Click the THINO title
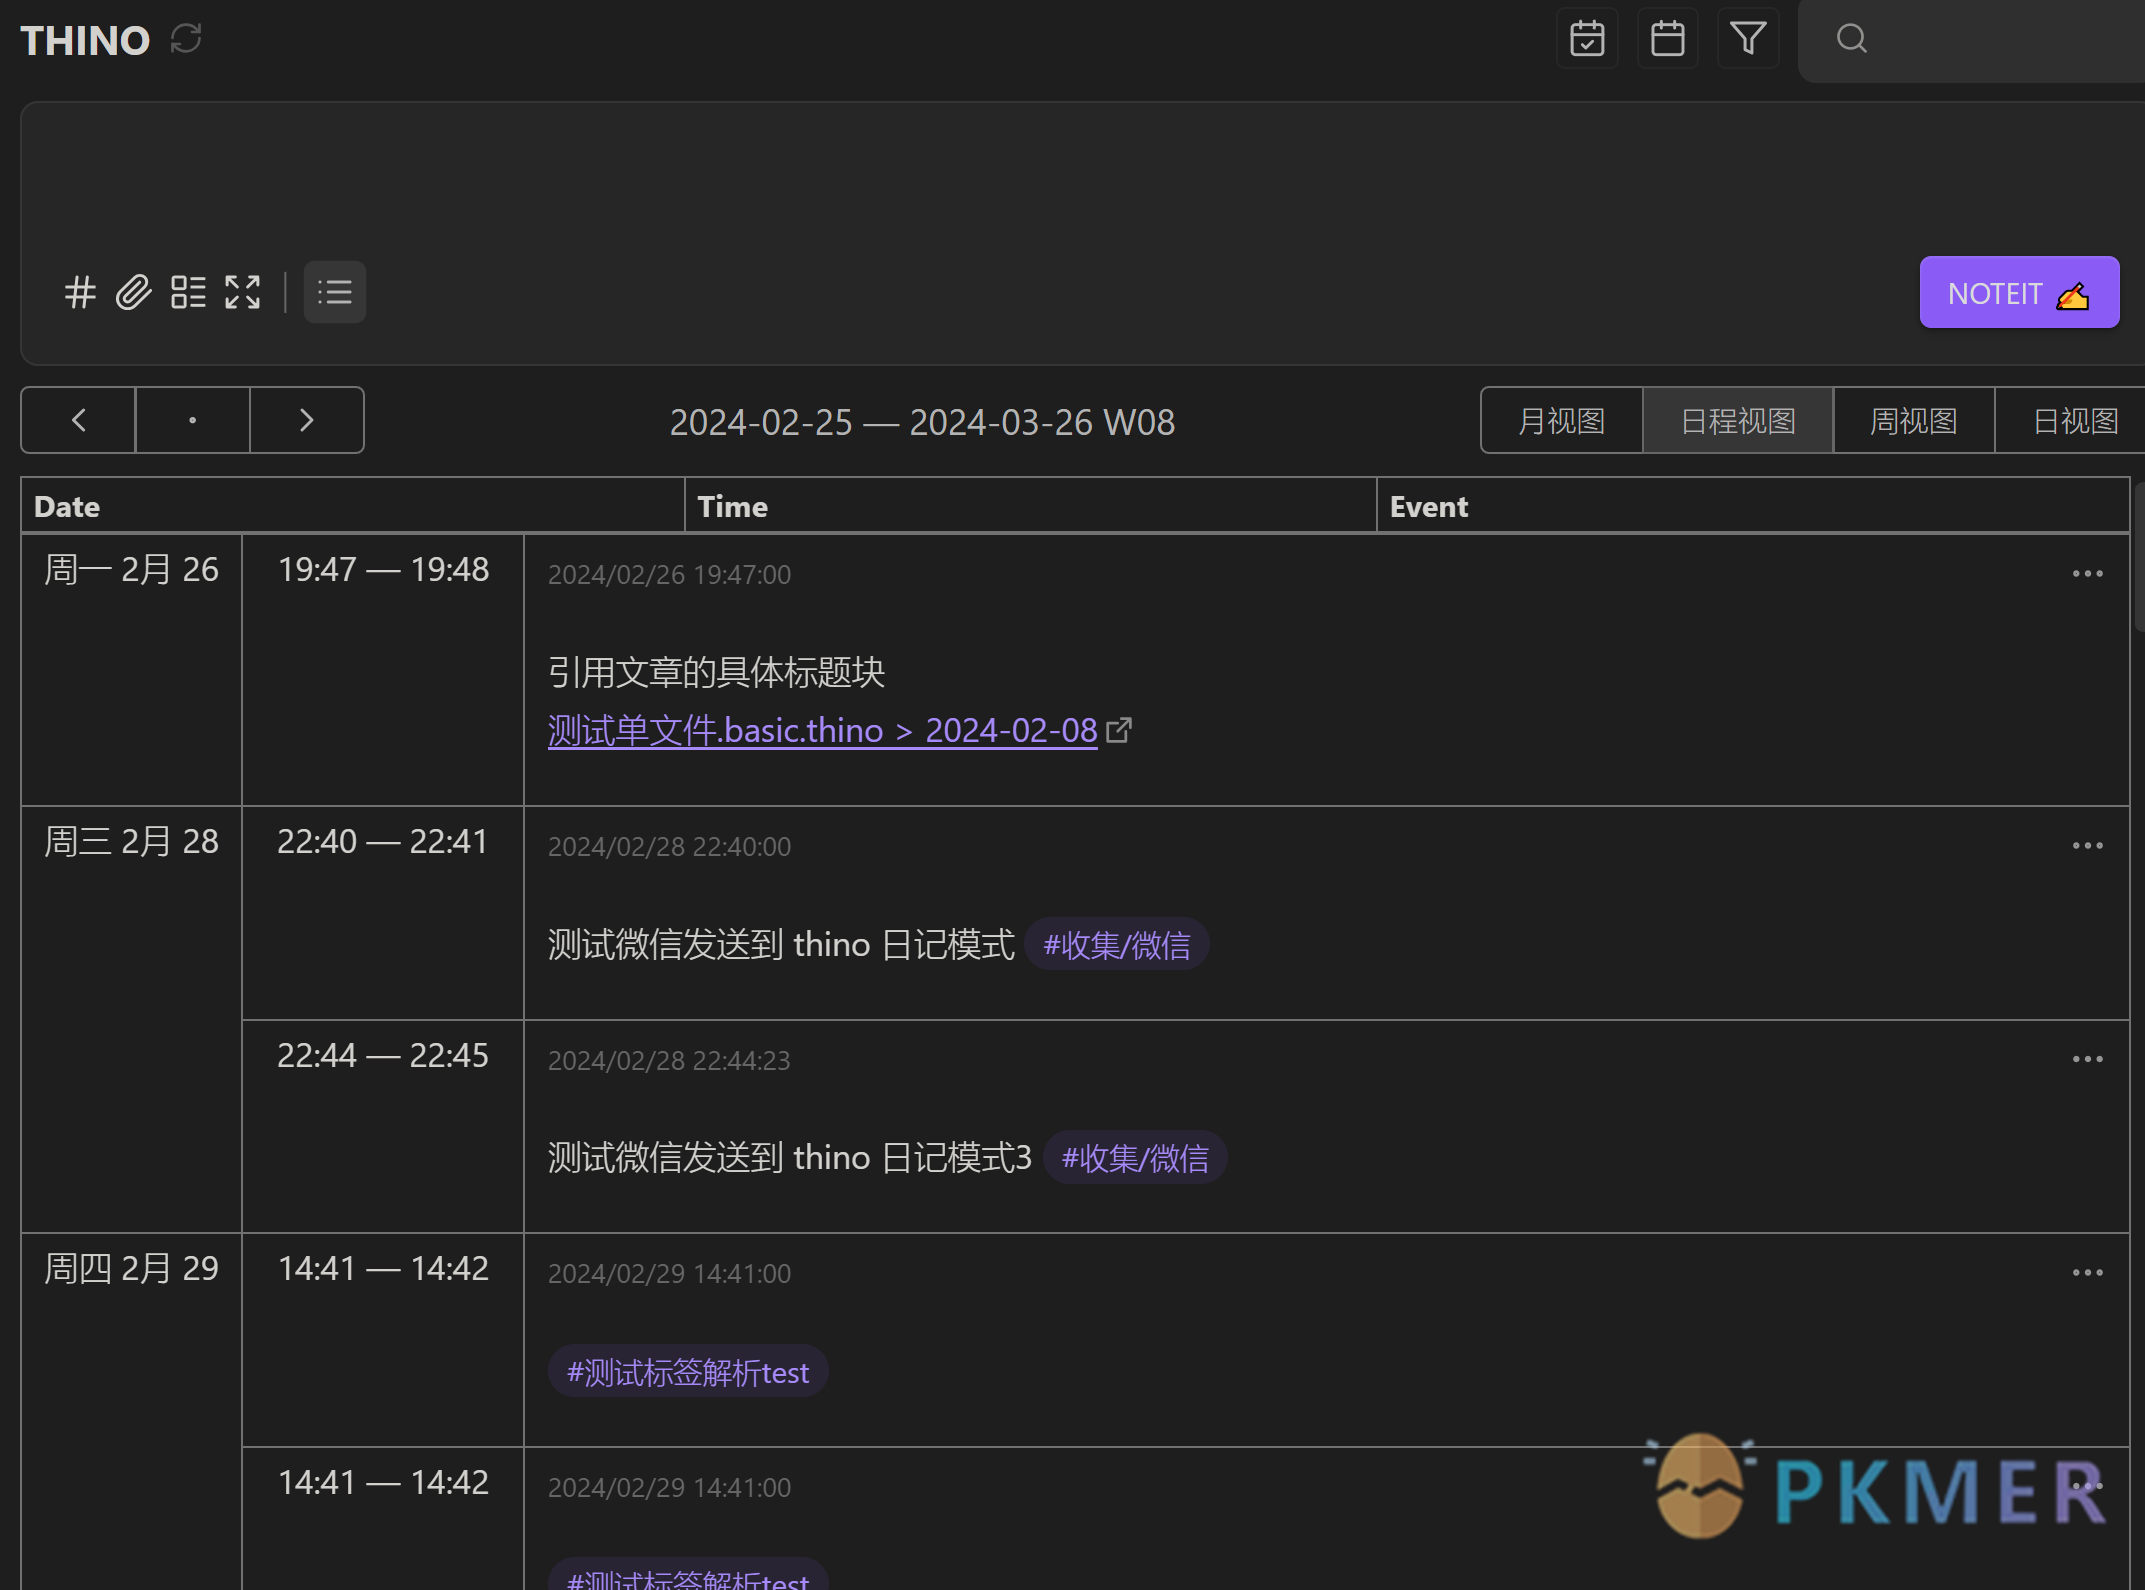Viewport: 2145px width, 1590px height. 85,41
